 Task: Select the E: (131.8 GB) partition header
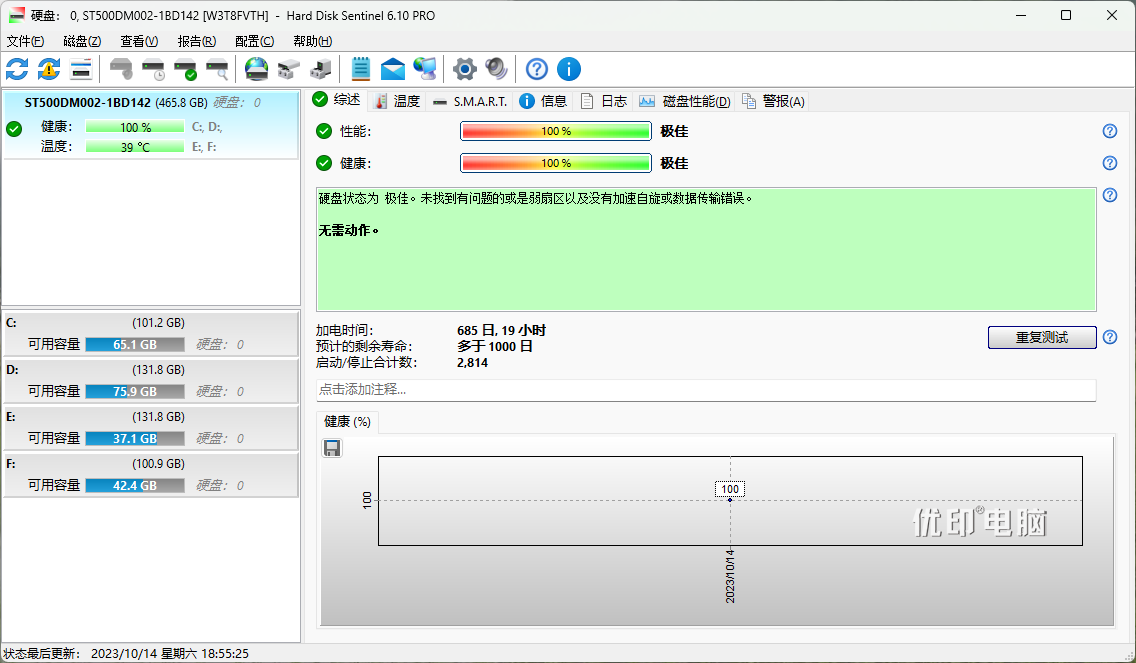151,417
